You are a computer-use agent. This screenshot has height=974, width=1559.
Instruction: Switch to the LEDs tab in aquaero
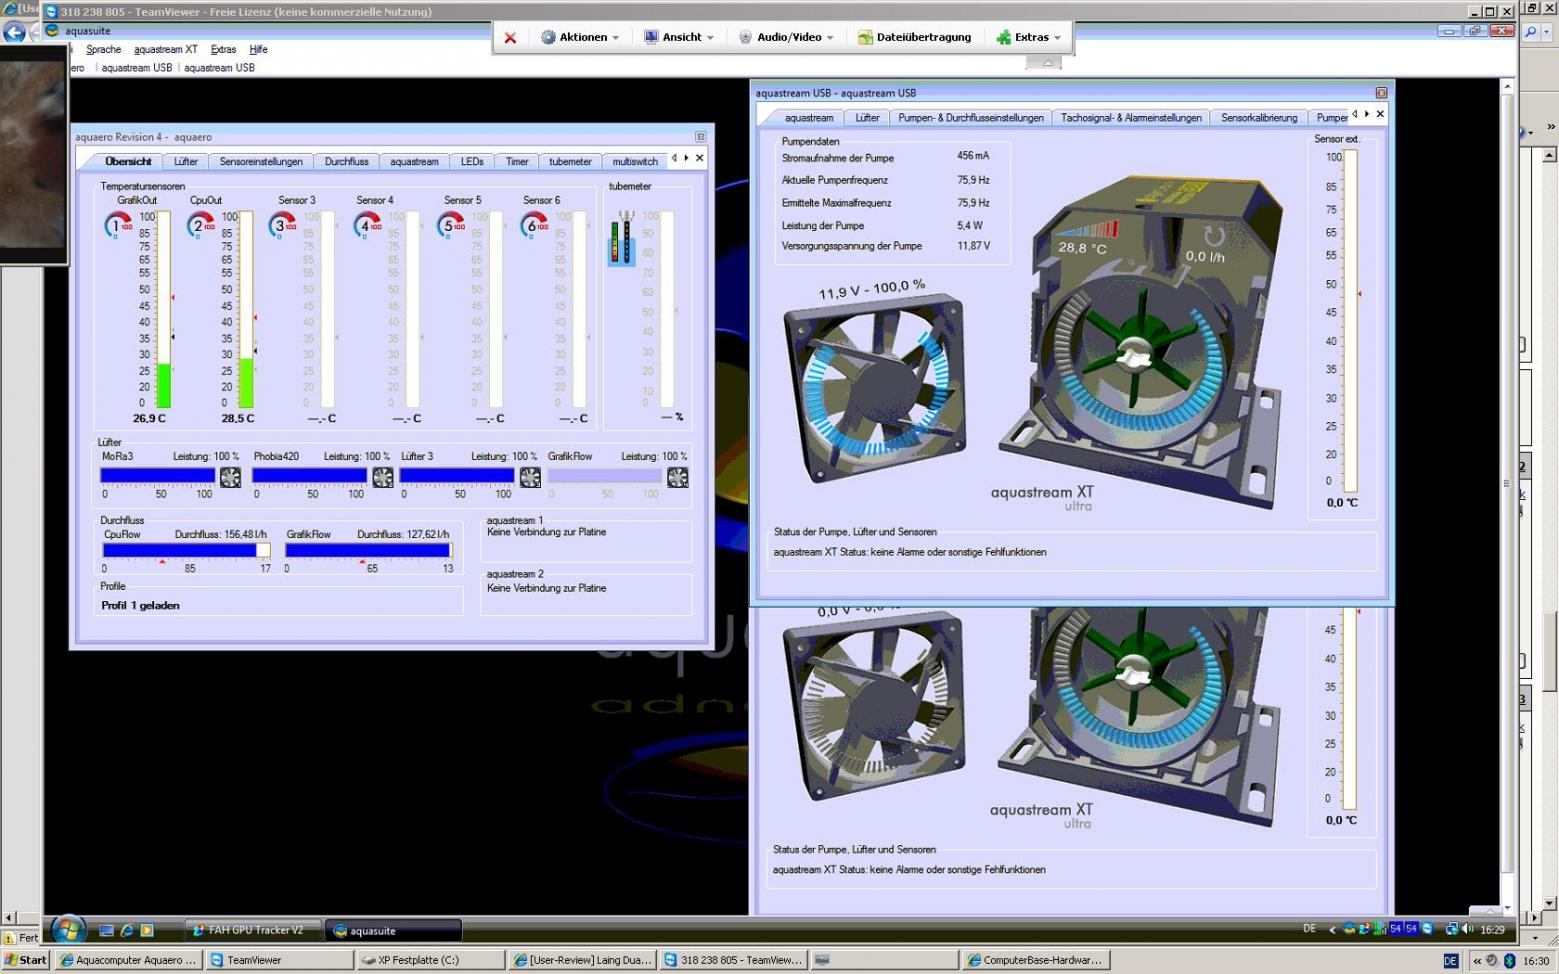coord(472,161)
